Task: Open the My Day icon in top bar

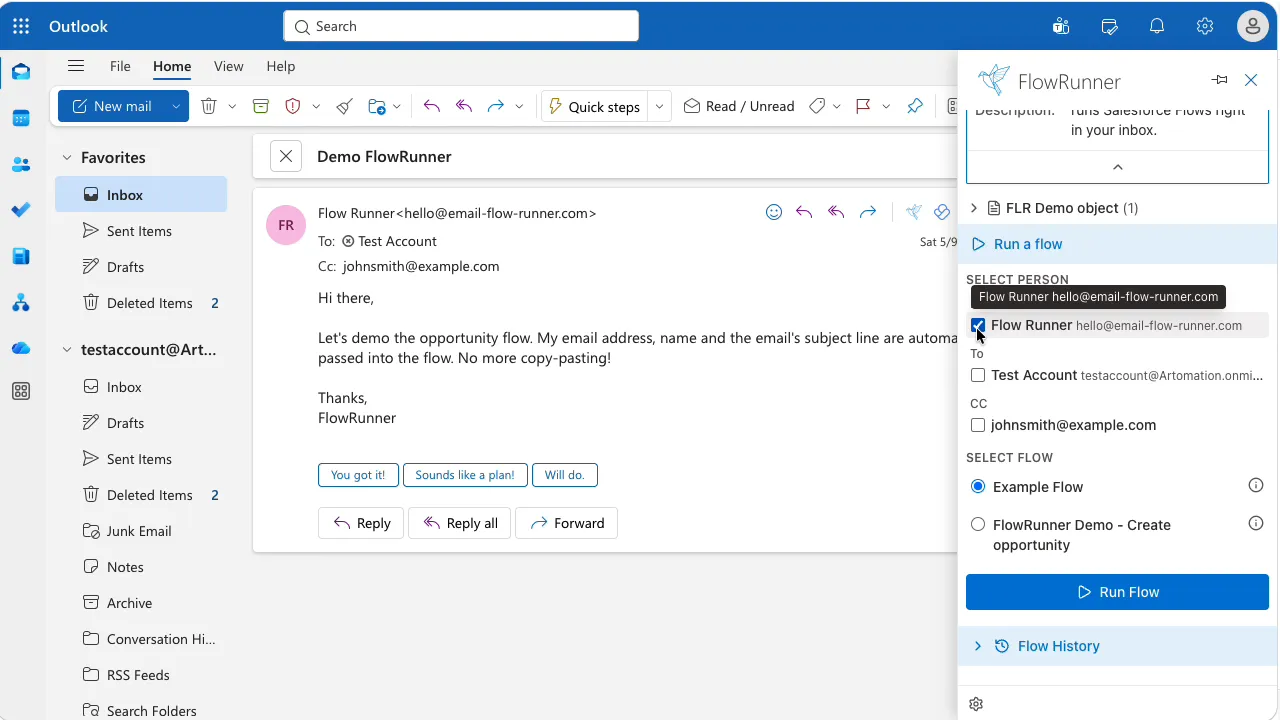Action: 1109,26
